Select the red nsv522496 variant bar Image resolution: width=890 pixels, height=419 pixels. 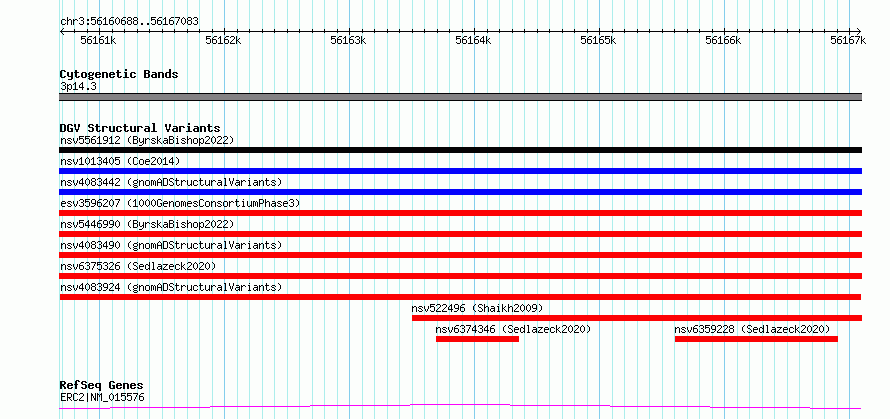click(x=637, y=318)
